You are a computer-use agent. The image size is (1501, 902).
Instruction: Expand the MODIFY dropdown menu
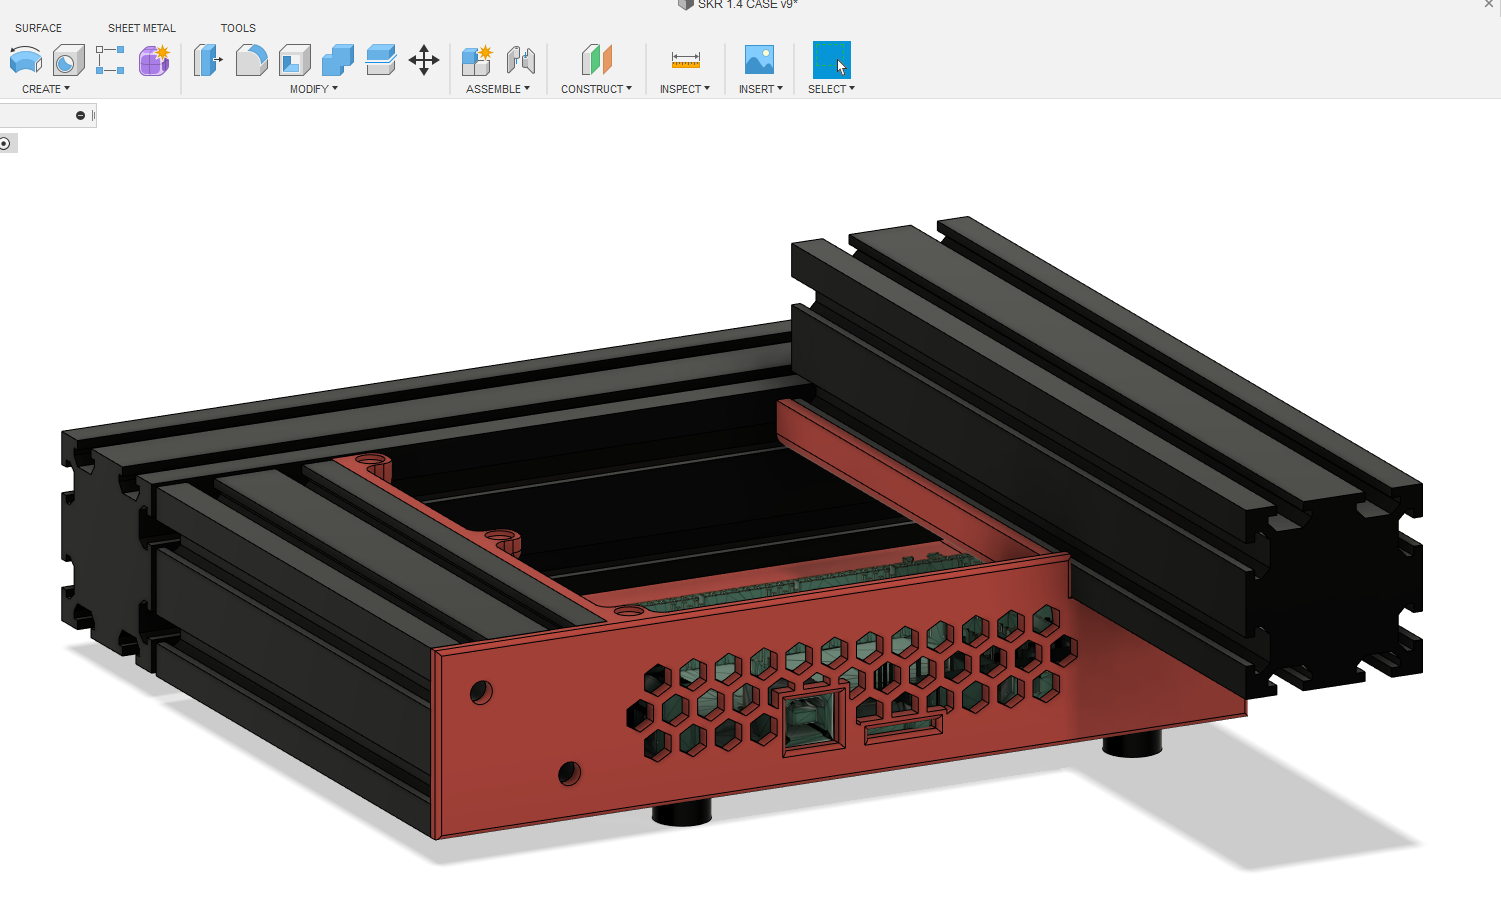click(x=314, y=89)
